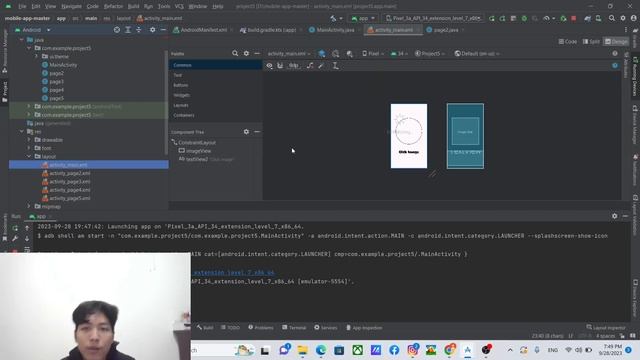
Task: Select the blueprint preview thumbnail
Action: [465, 136]
